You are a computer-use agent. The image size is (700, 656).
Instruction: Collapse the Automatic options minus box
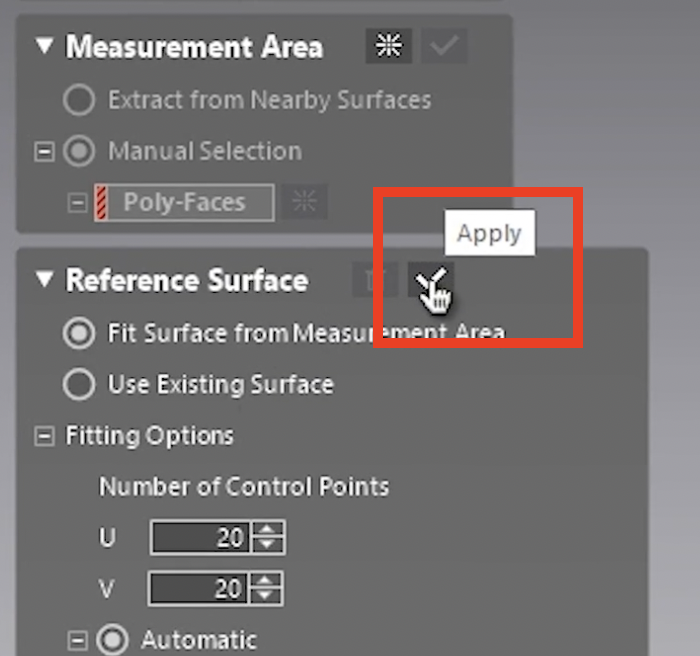pyautogui.click(x=77, y=641)
